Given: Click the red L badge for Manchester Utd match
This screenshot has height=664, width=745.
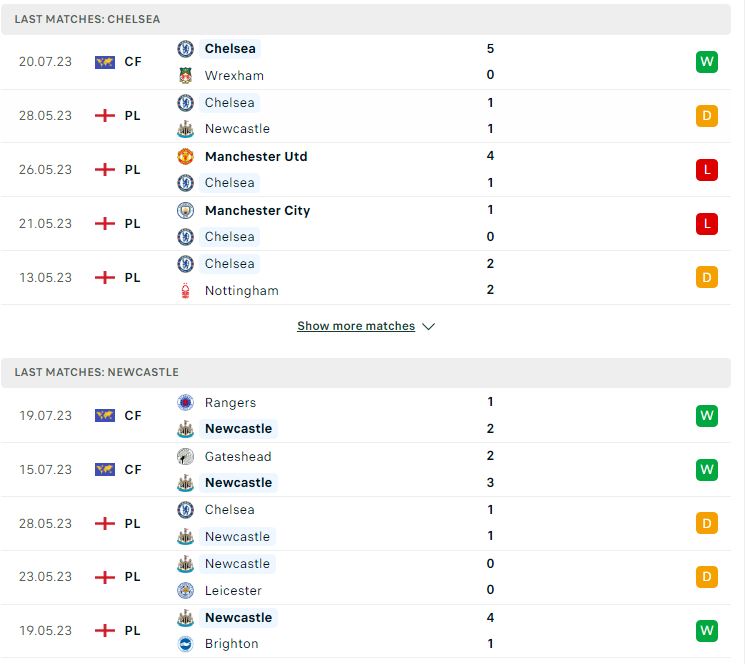Looking at the screenshot, I should tap(707, 170).
